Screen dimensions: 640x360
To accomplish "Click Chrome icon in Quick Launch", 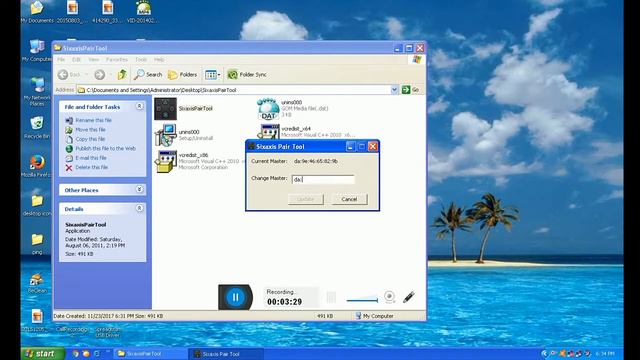I will point(76,354).
